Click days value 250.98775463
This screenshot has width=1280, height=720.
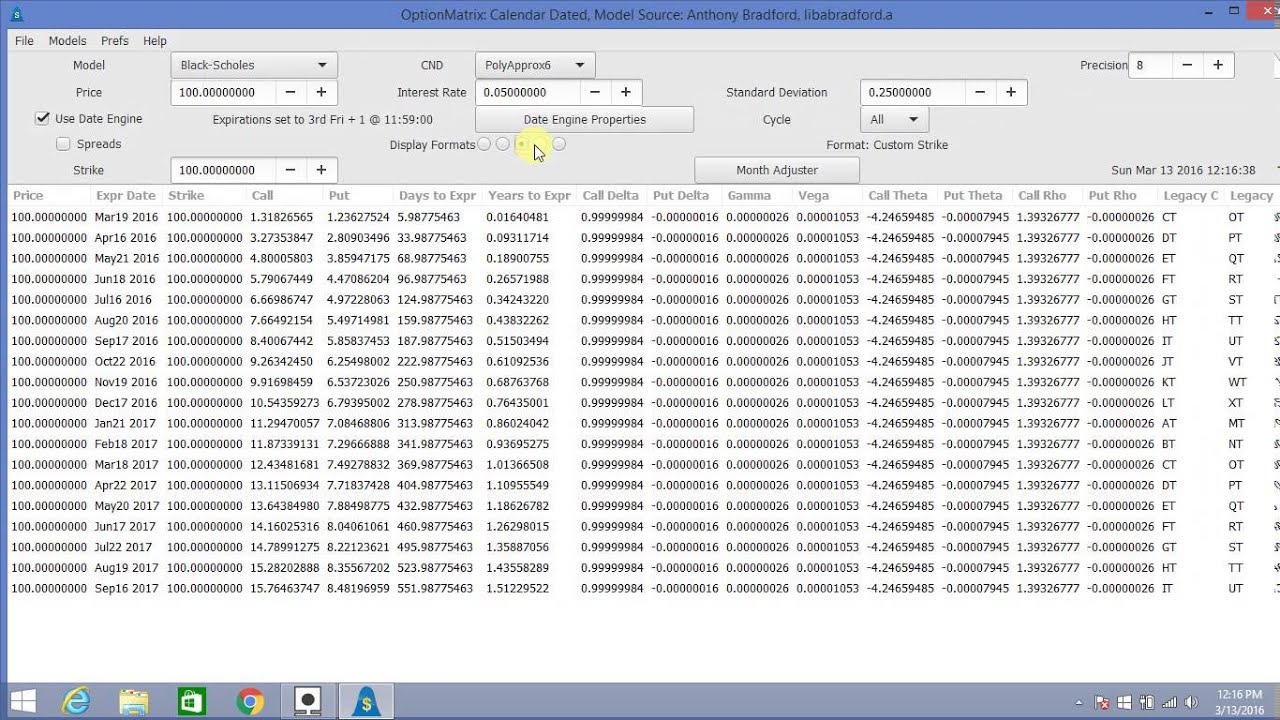click(x=435, y=382)
